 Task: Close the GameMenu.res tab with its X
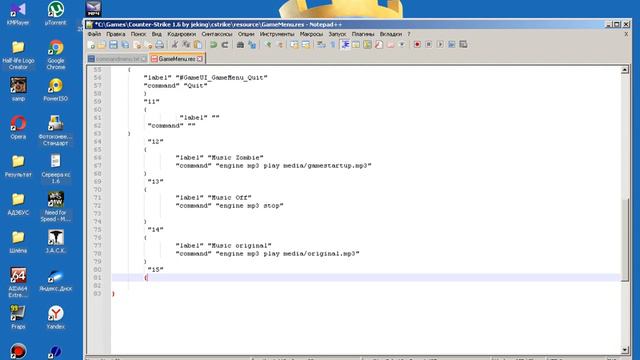tap(200, 59)
